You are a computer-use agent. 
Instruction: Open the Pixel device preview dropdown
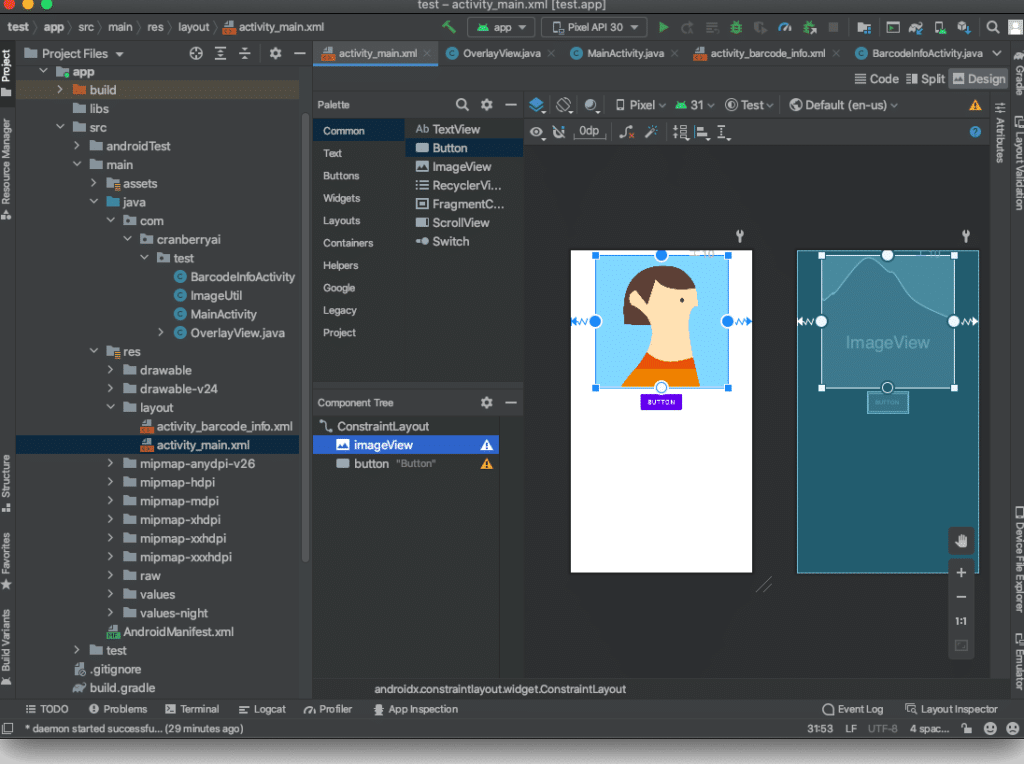click(641, 105)
